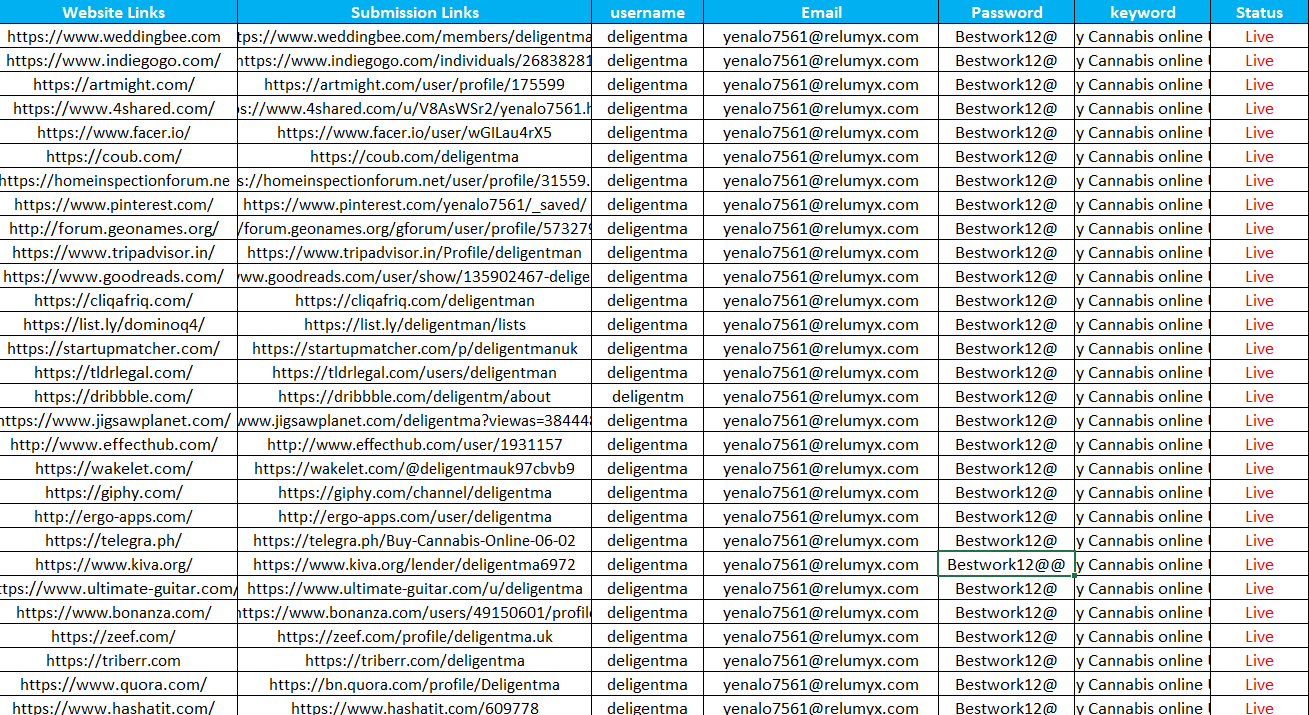Image resolution: width=1309 pixels, height=715 pixels.
Task: Select the username column header
Action: tap(647, 12)
